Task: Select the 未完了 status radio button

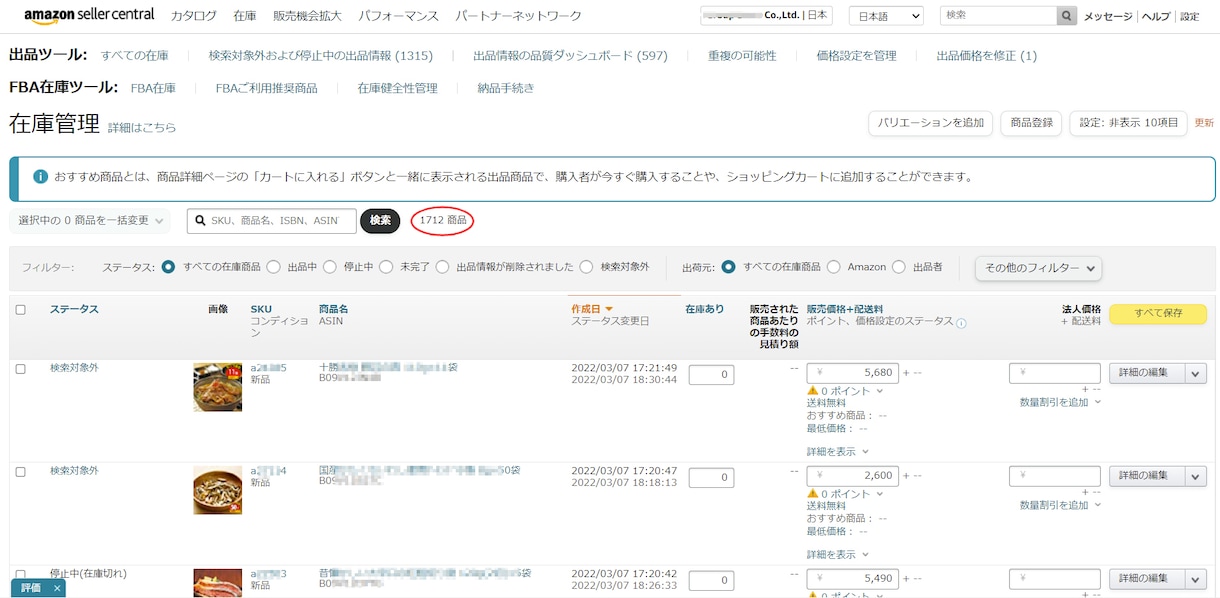Action: click(385, 267)
